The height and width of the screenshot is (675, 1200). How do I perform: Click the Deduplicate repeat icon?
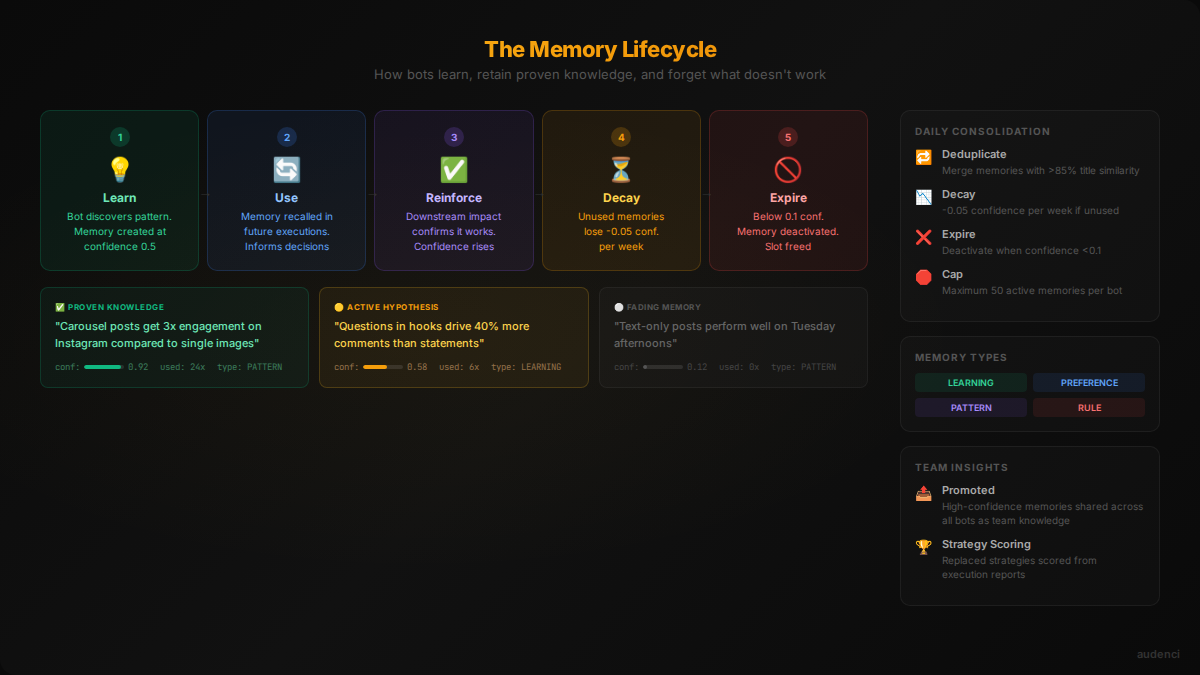tap(923, 158)
